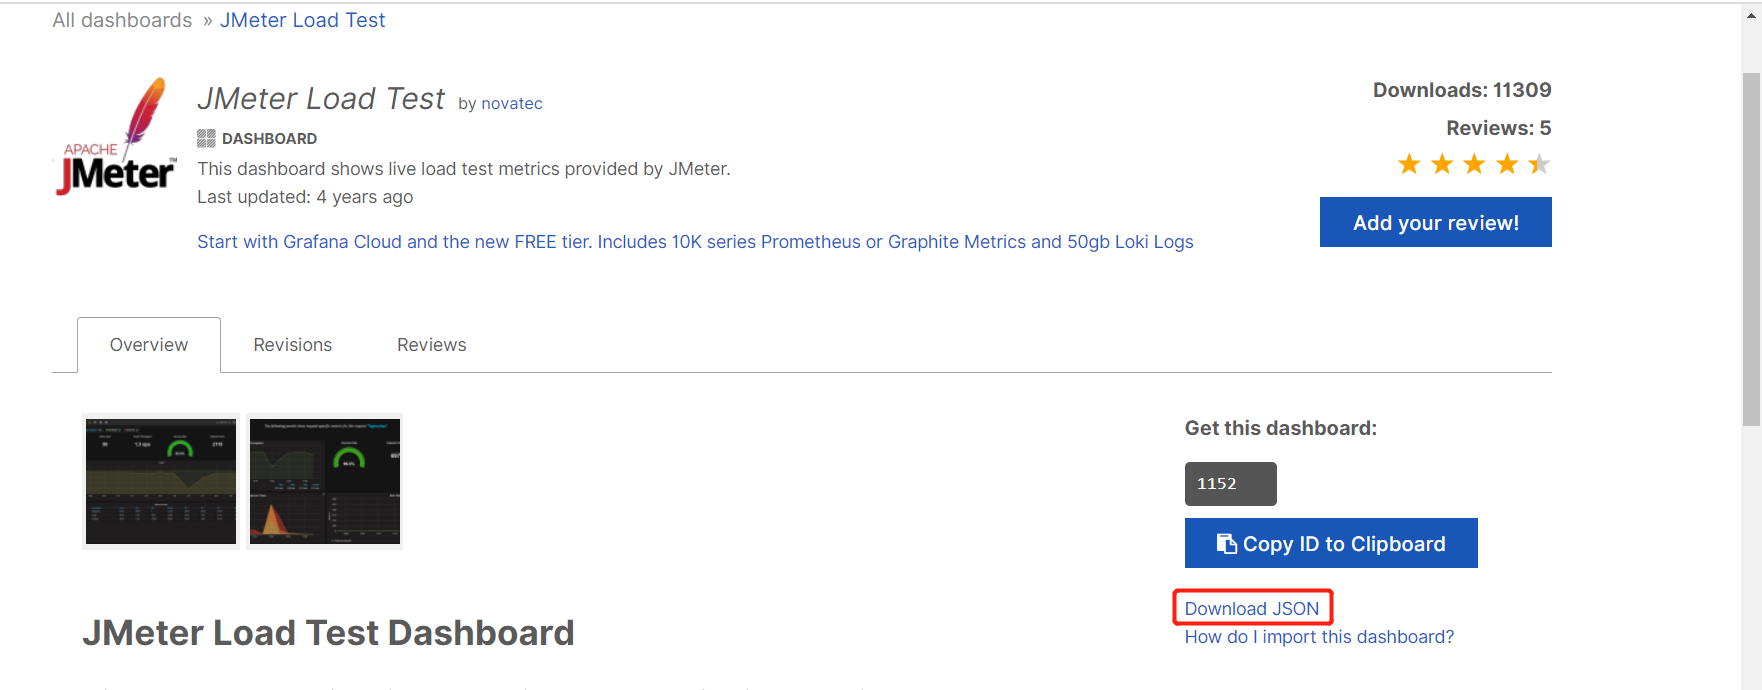Open the Overview tab
The height and width of the screenshot is (690, 1762).
(x=149, y=345)
